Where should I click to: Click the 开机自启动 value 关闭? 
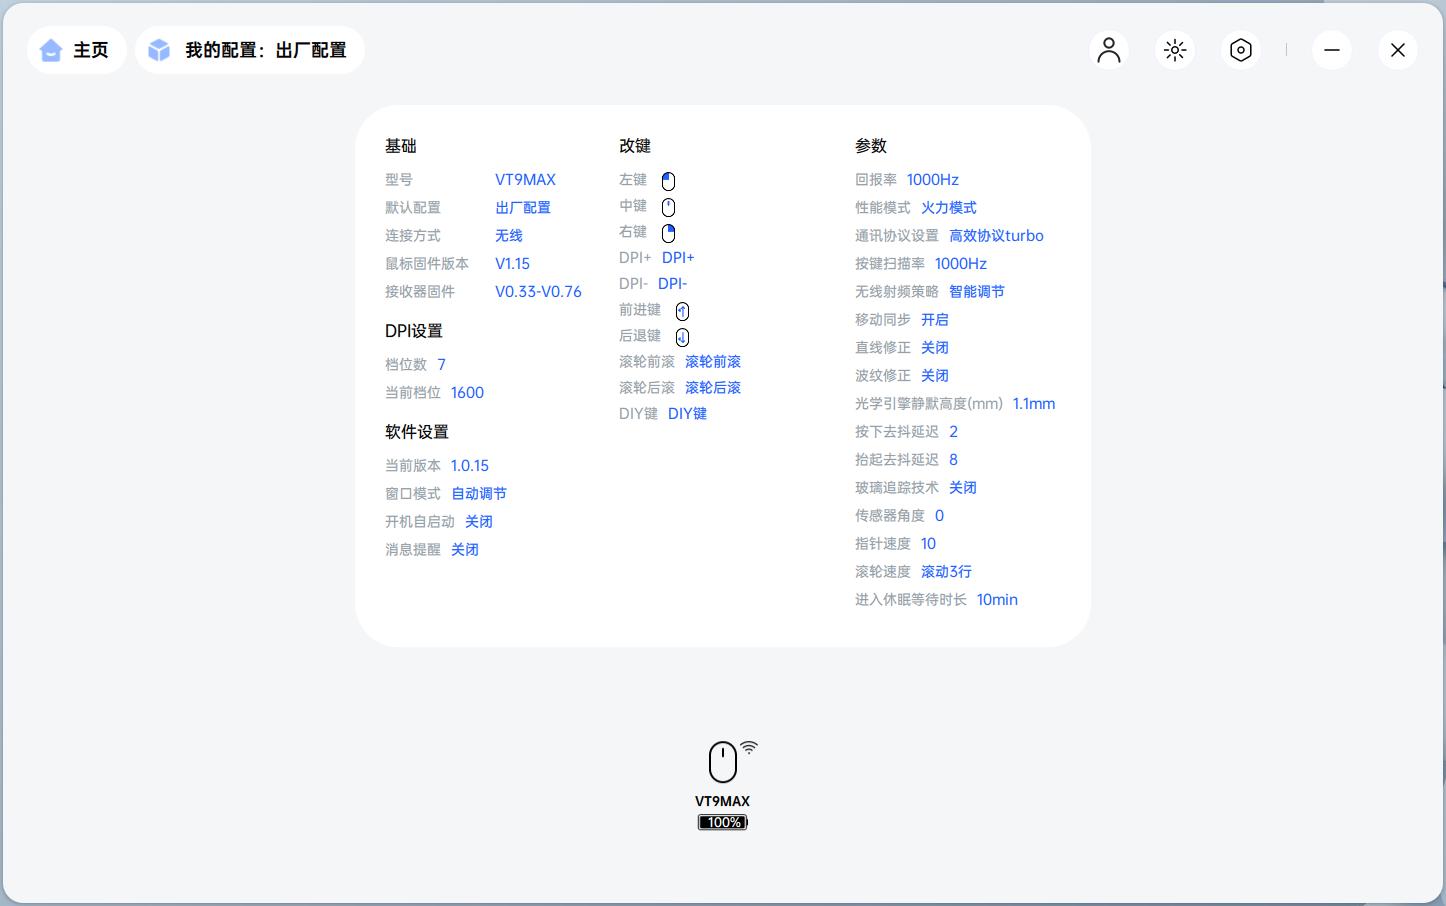click(479, 522)
